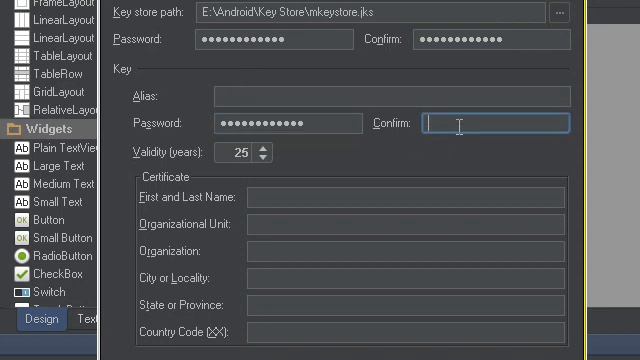
Task: Select the RadioButton label in palette
Action: click(x=63, y=256)
